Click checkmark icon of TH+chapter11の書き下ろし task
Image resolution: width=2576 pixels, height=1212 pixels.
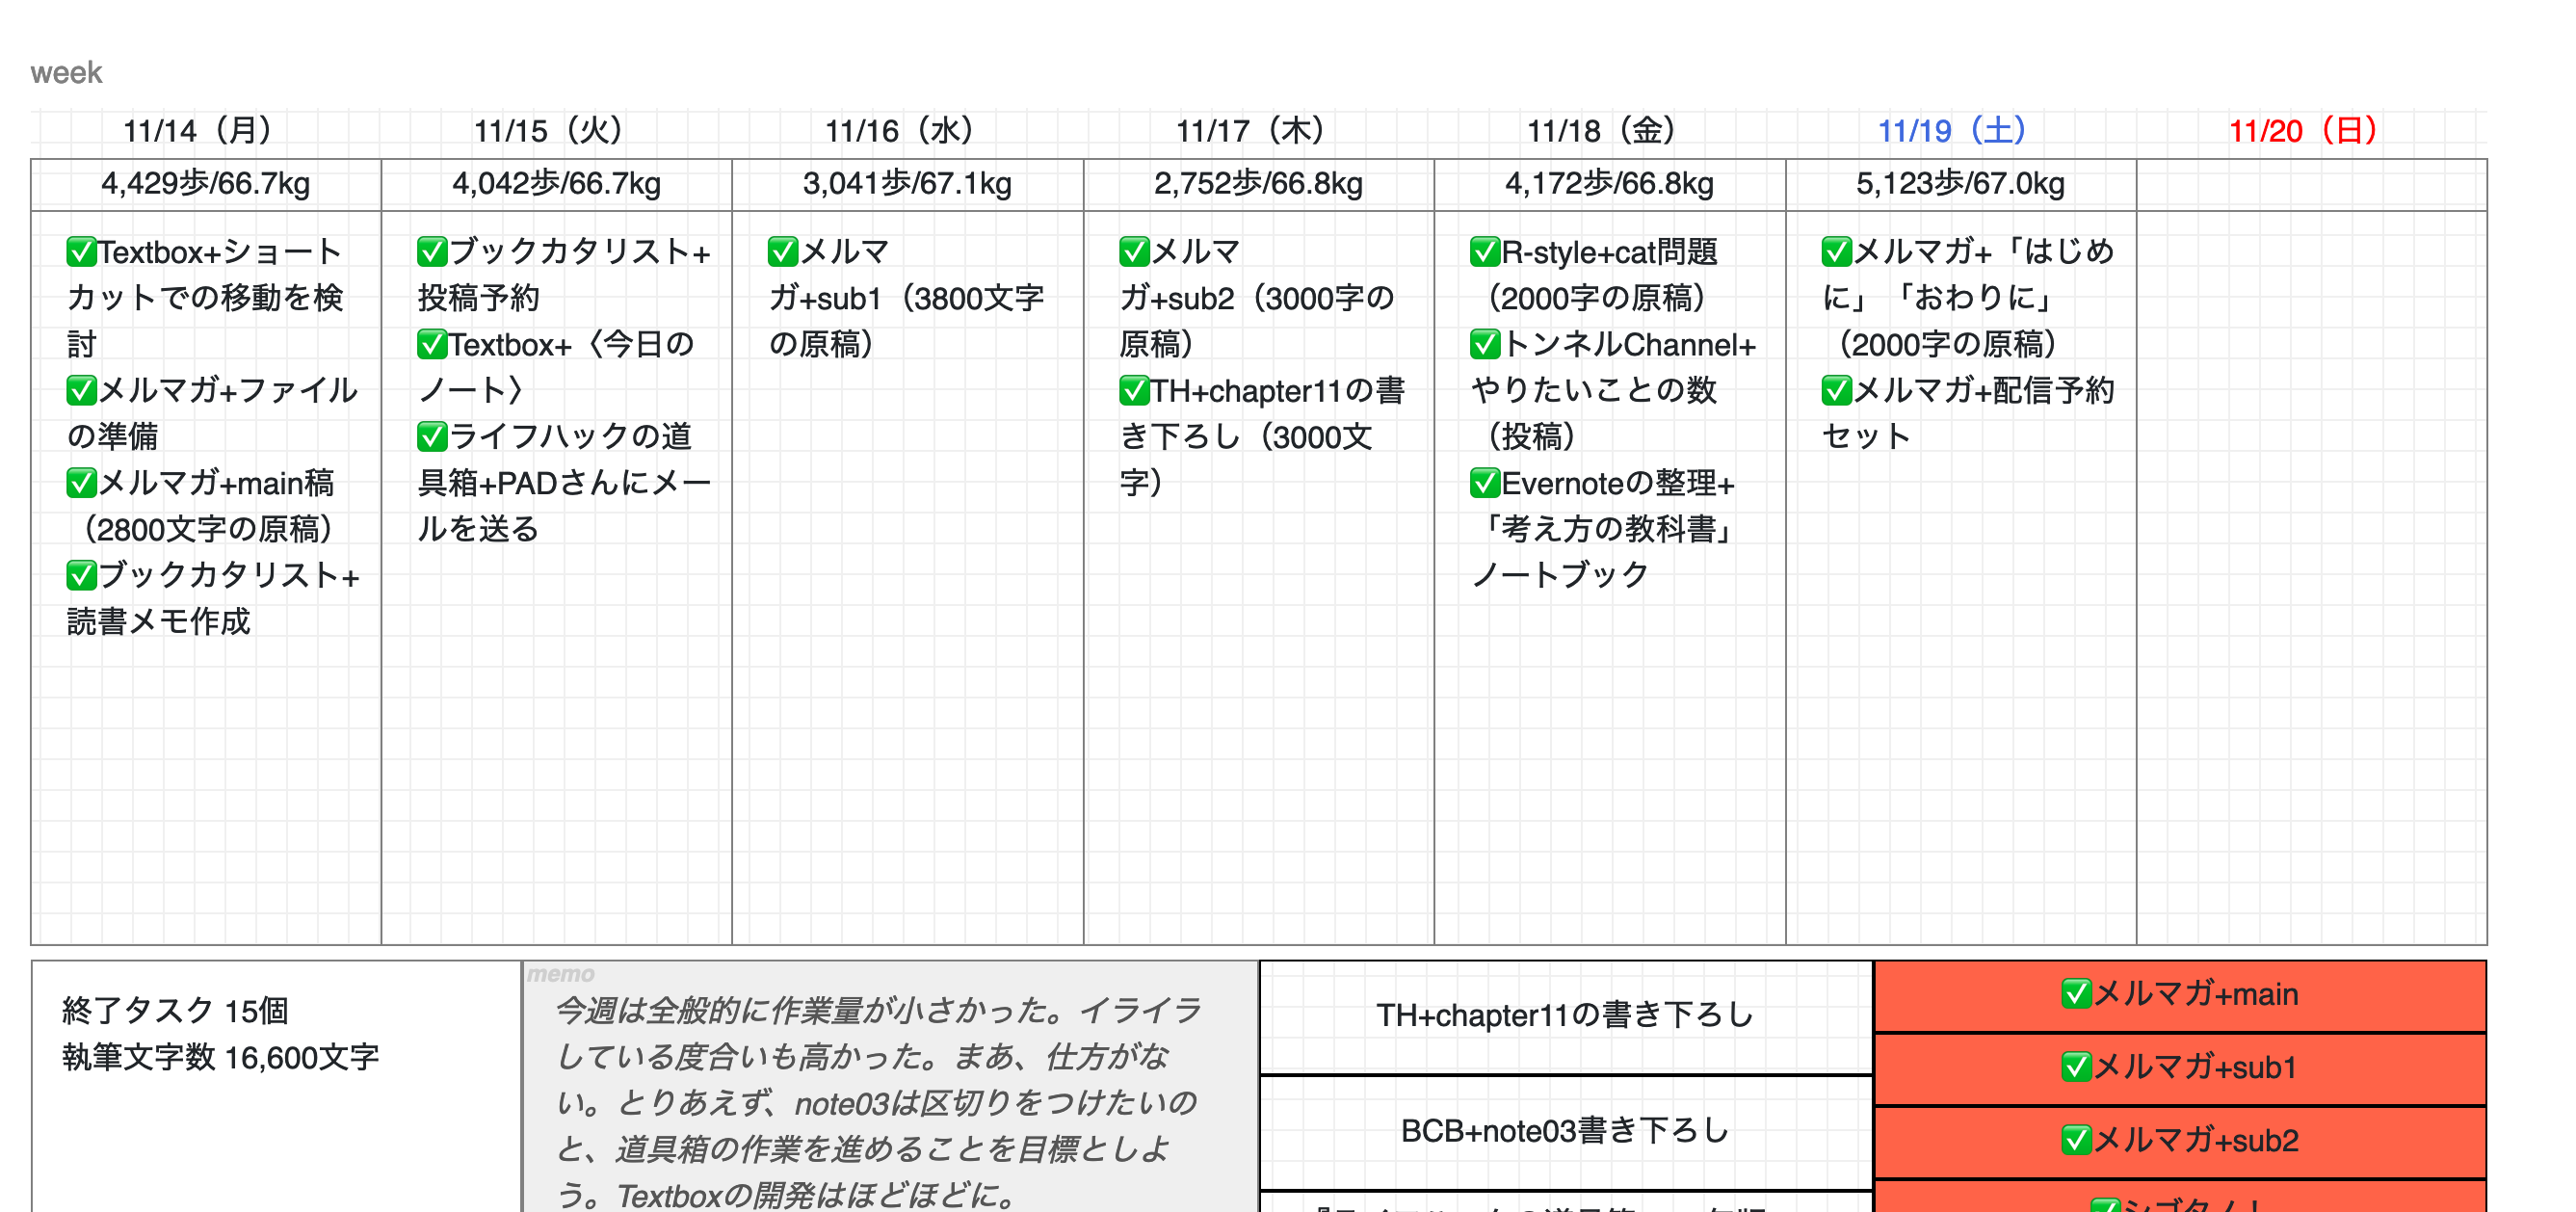1134,390
